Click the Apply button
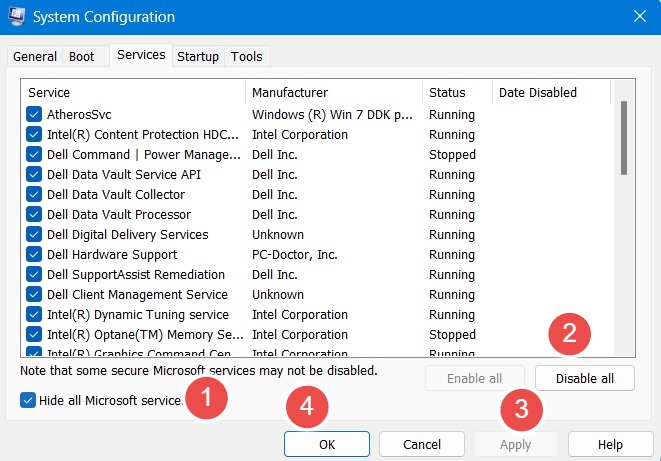The image size is (661, 461). [516, 444]
